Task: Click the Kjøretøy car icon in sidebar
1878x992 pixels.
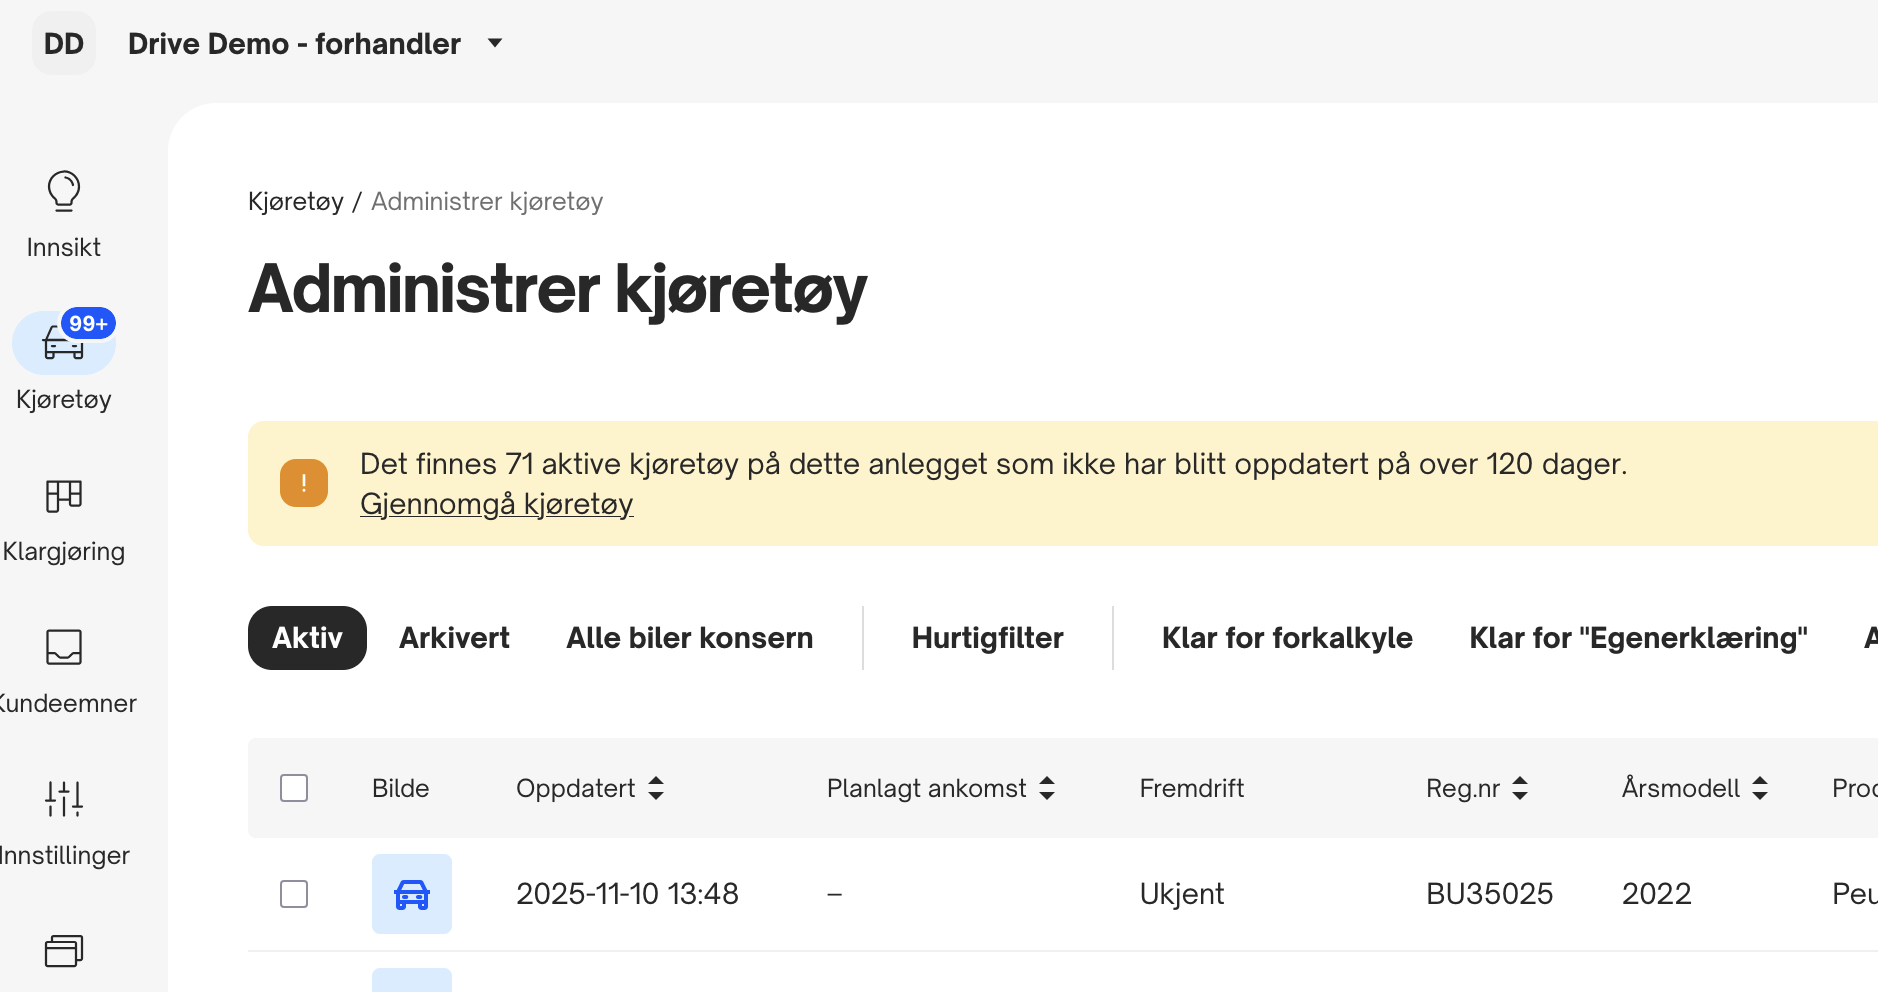Action: tap(64, 344)
